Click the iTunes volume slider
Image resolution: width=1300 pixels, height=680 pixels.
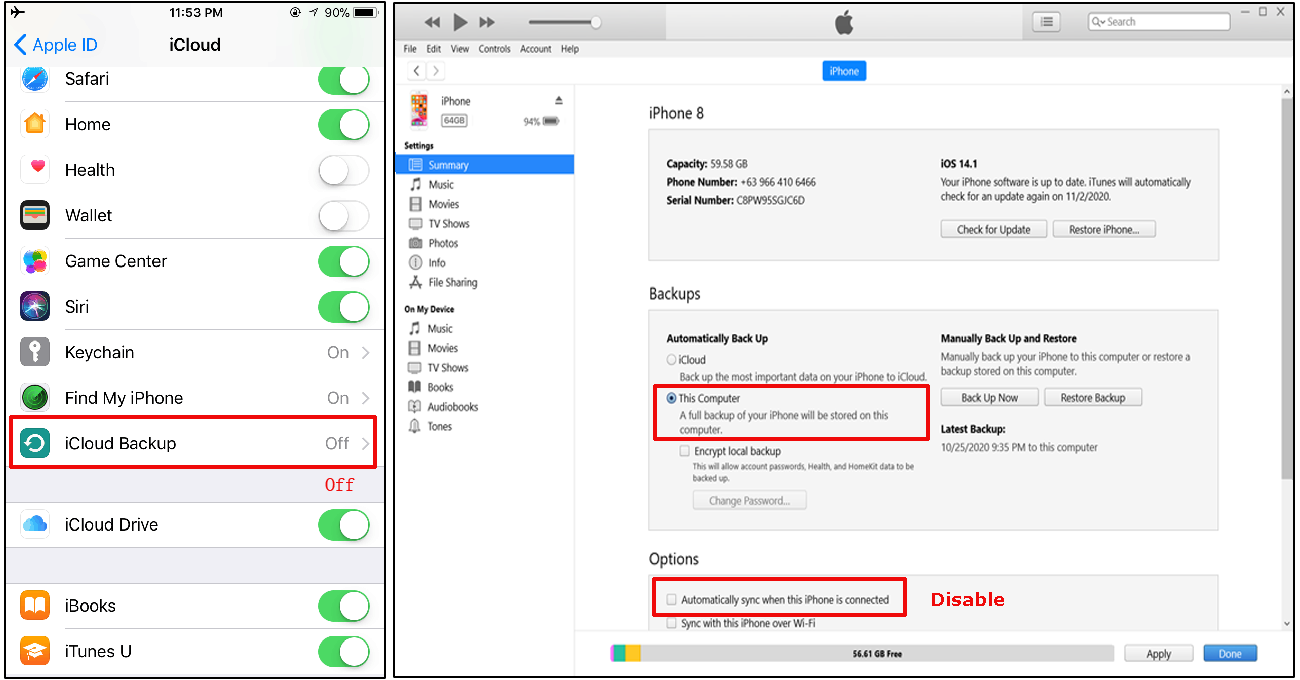[x=564, y=22]
